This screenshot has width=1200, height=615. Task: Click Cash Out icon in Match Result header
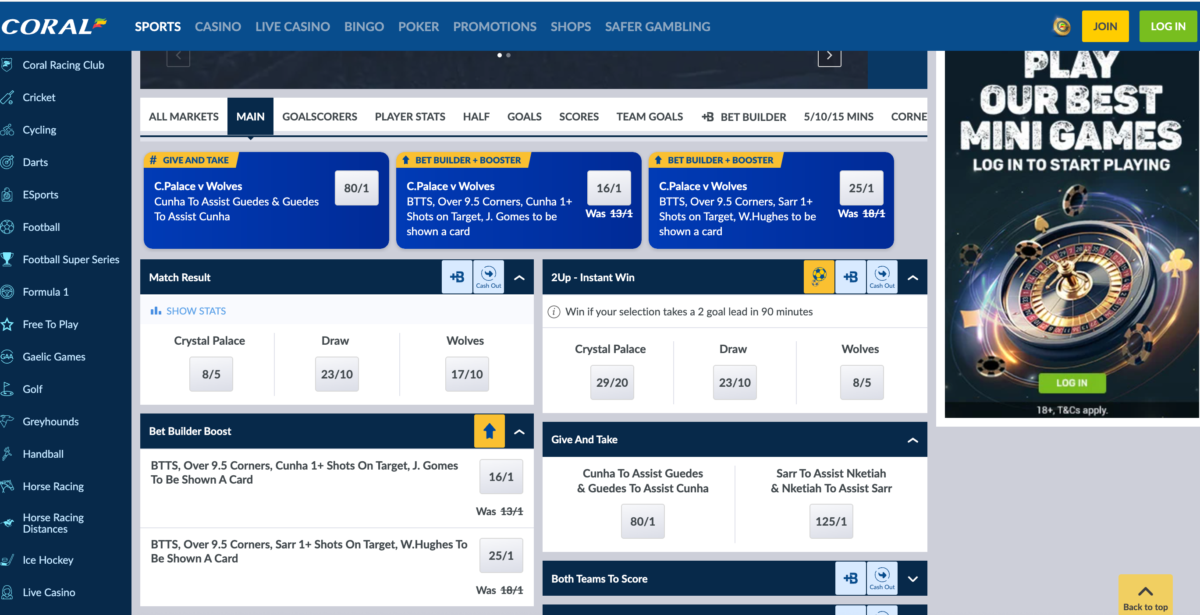coord(488,277)
